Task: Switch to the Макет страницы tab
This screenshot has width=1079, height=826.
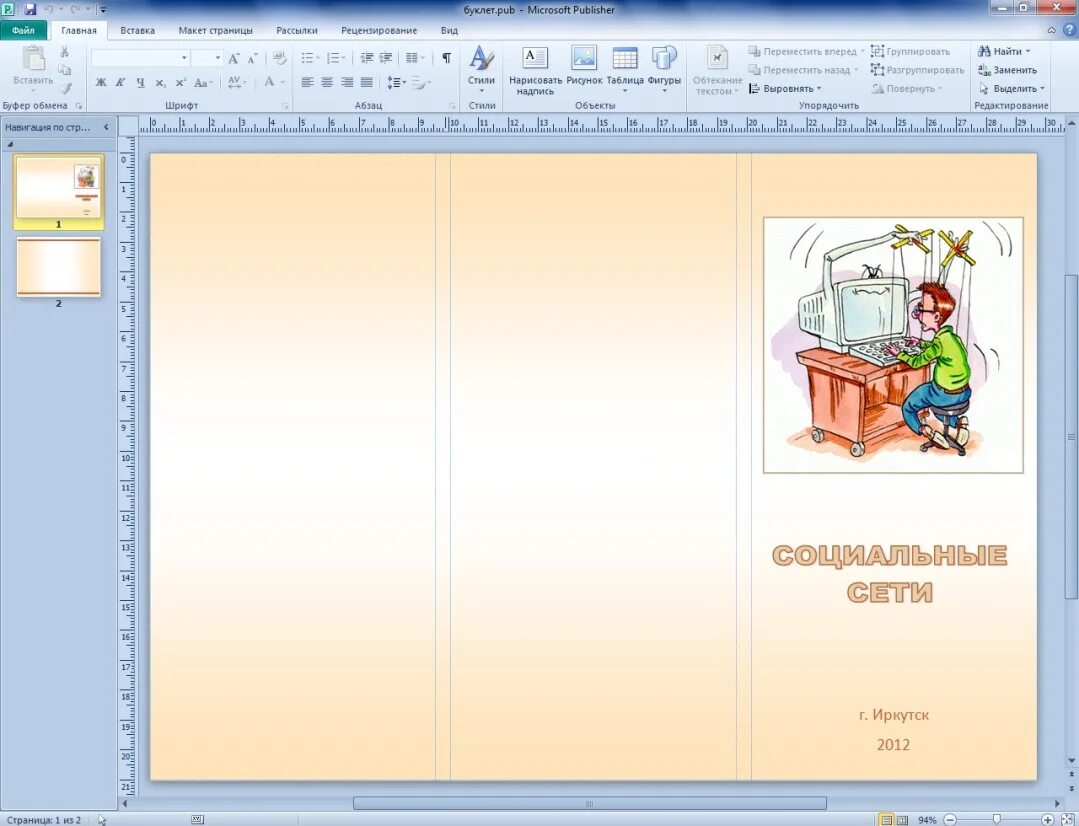Action: point(215,30)
